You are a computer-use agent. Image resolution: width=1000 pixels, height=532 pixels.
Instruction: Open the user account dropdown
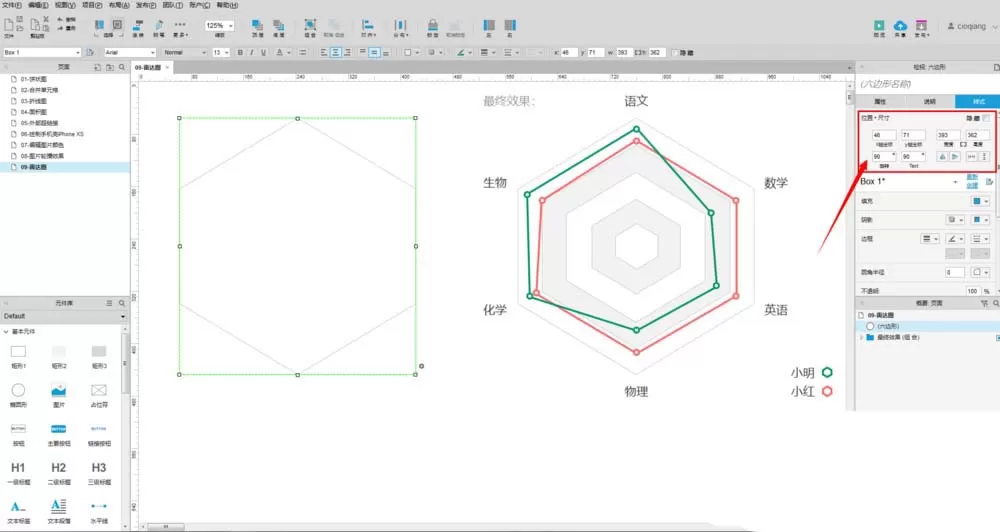971,26
